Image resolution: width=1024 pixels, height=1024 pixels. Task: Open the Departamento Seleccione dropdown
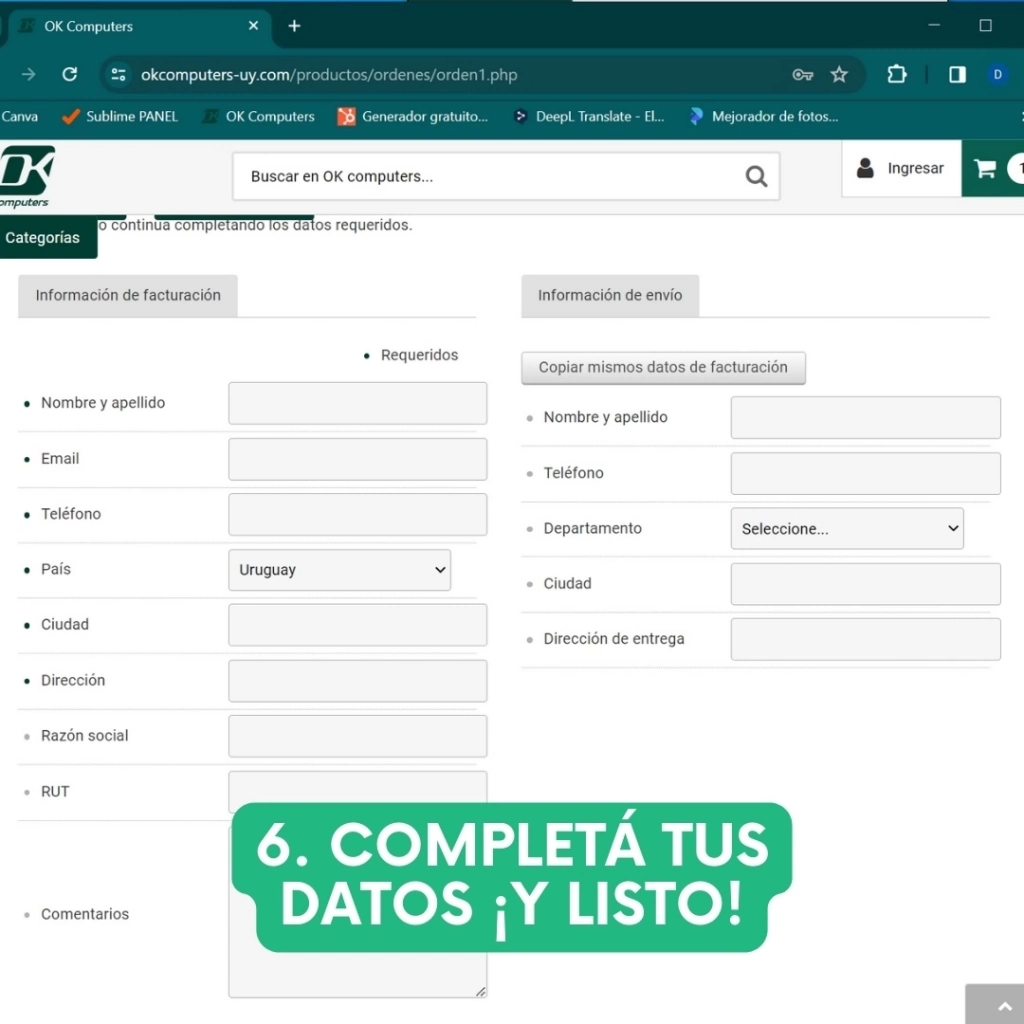[x=847, y=529]
